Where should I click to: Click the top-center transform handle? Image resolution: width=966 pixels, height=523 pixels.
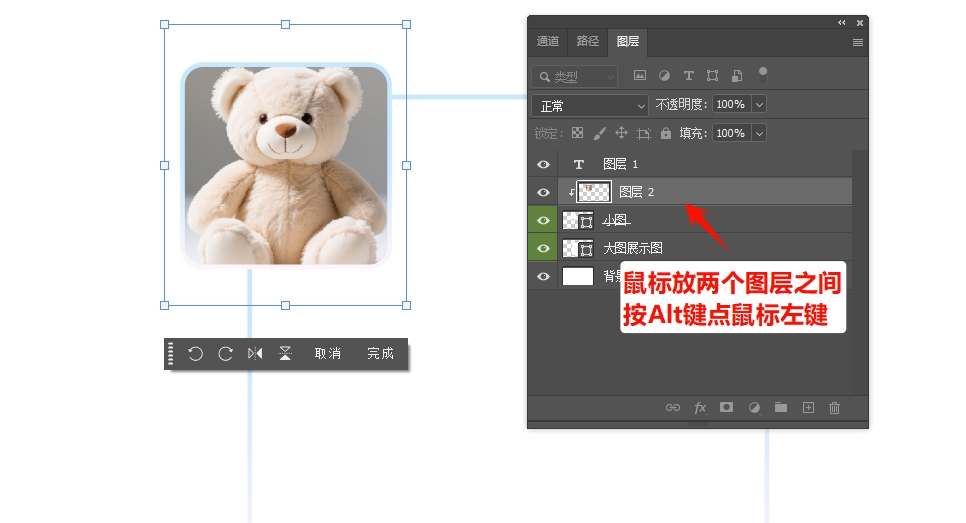tap(285, 25)
